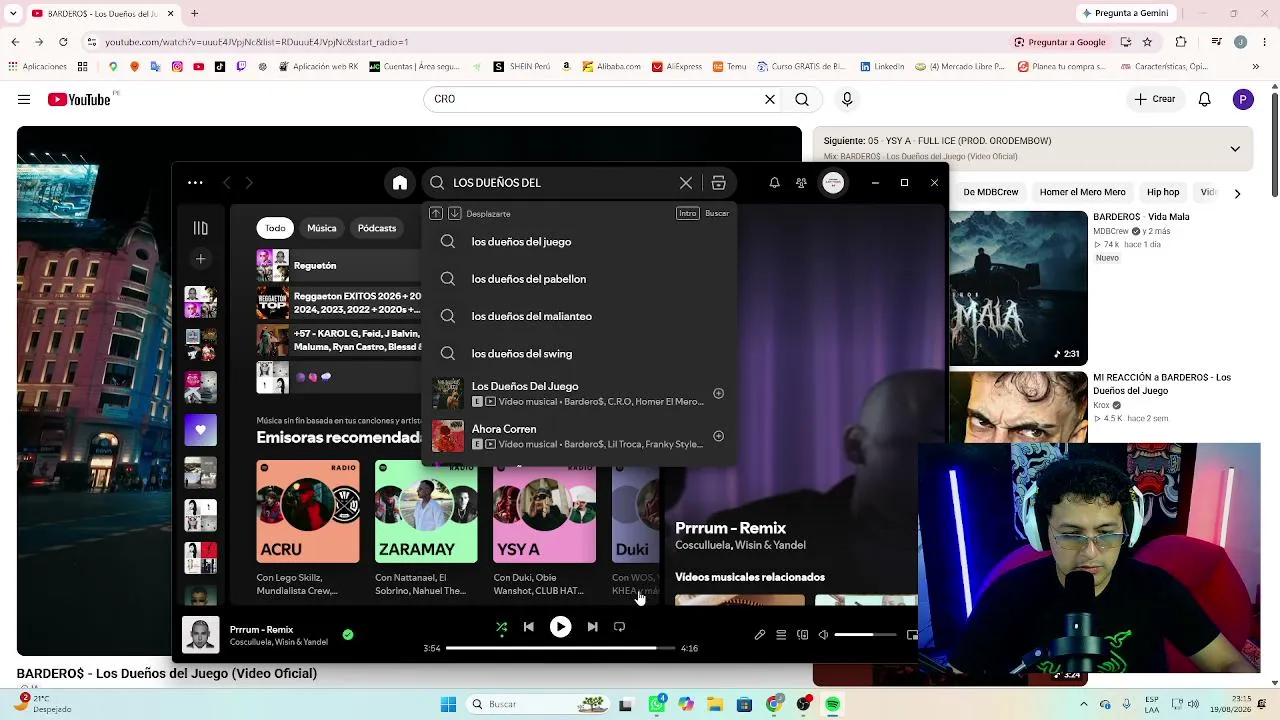Open Spotify notifications bell
The height and width of the screenshot is (720, 1280).
774,183
